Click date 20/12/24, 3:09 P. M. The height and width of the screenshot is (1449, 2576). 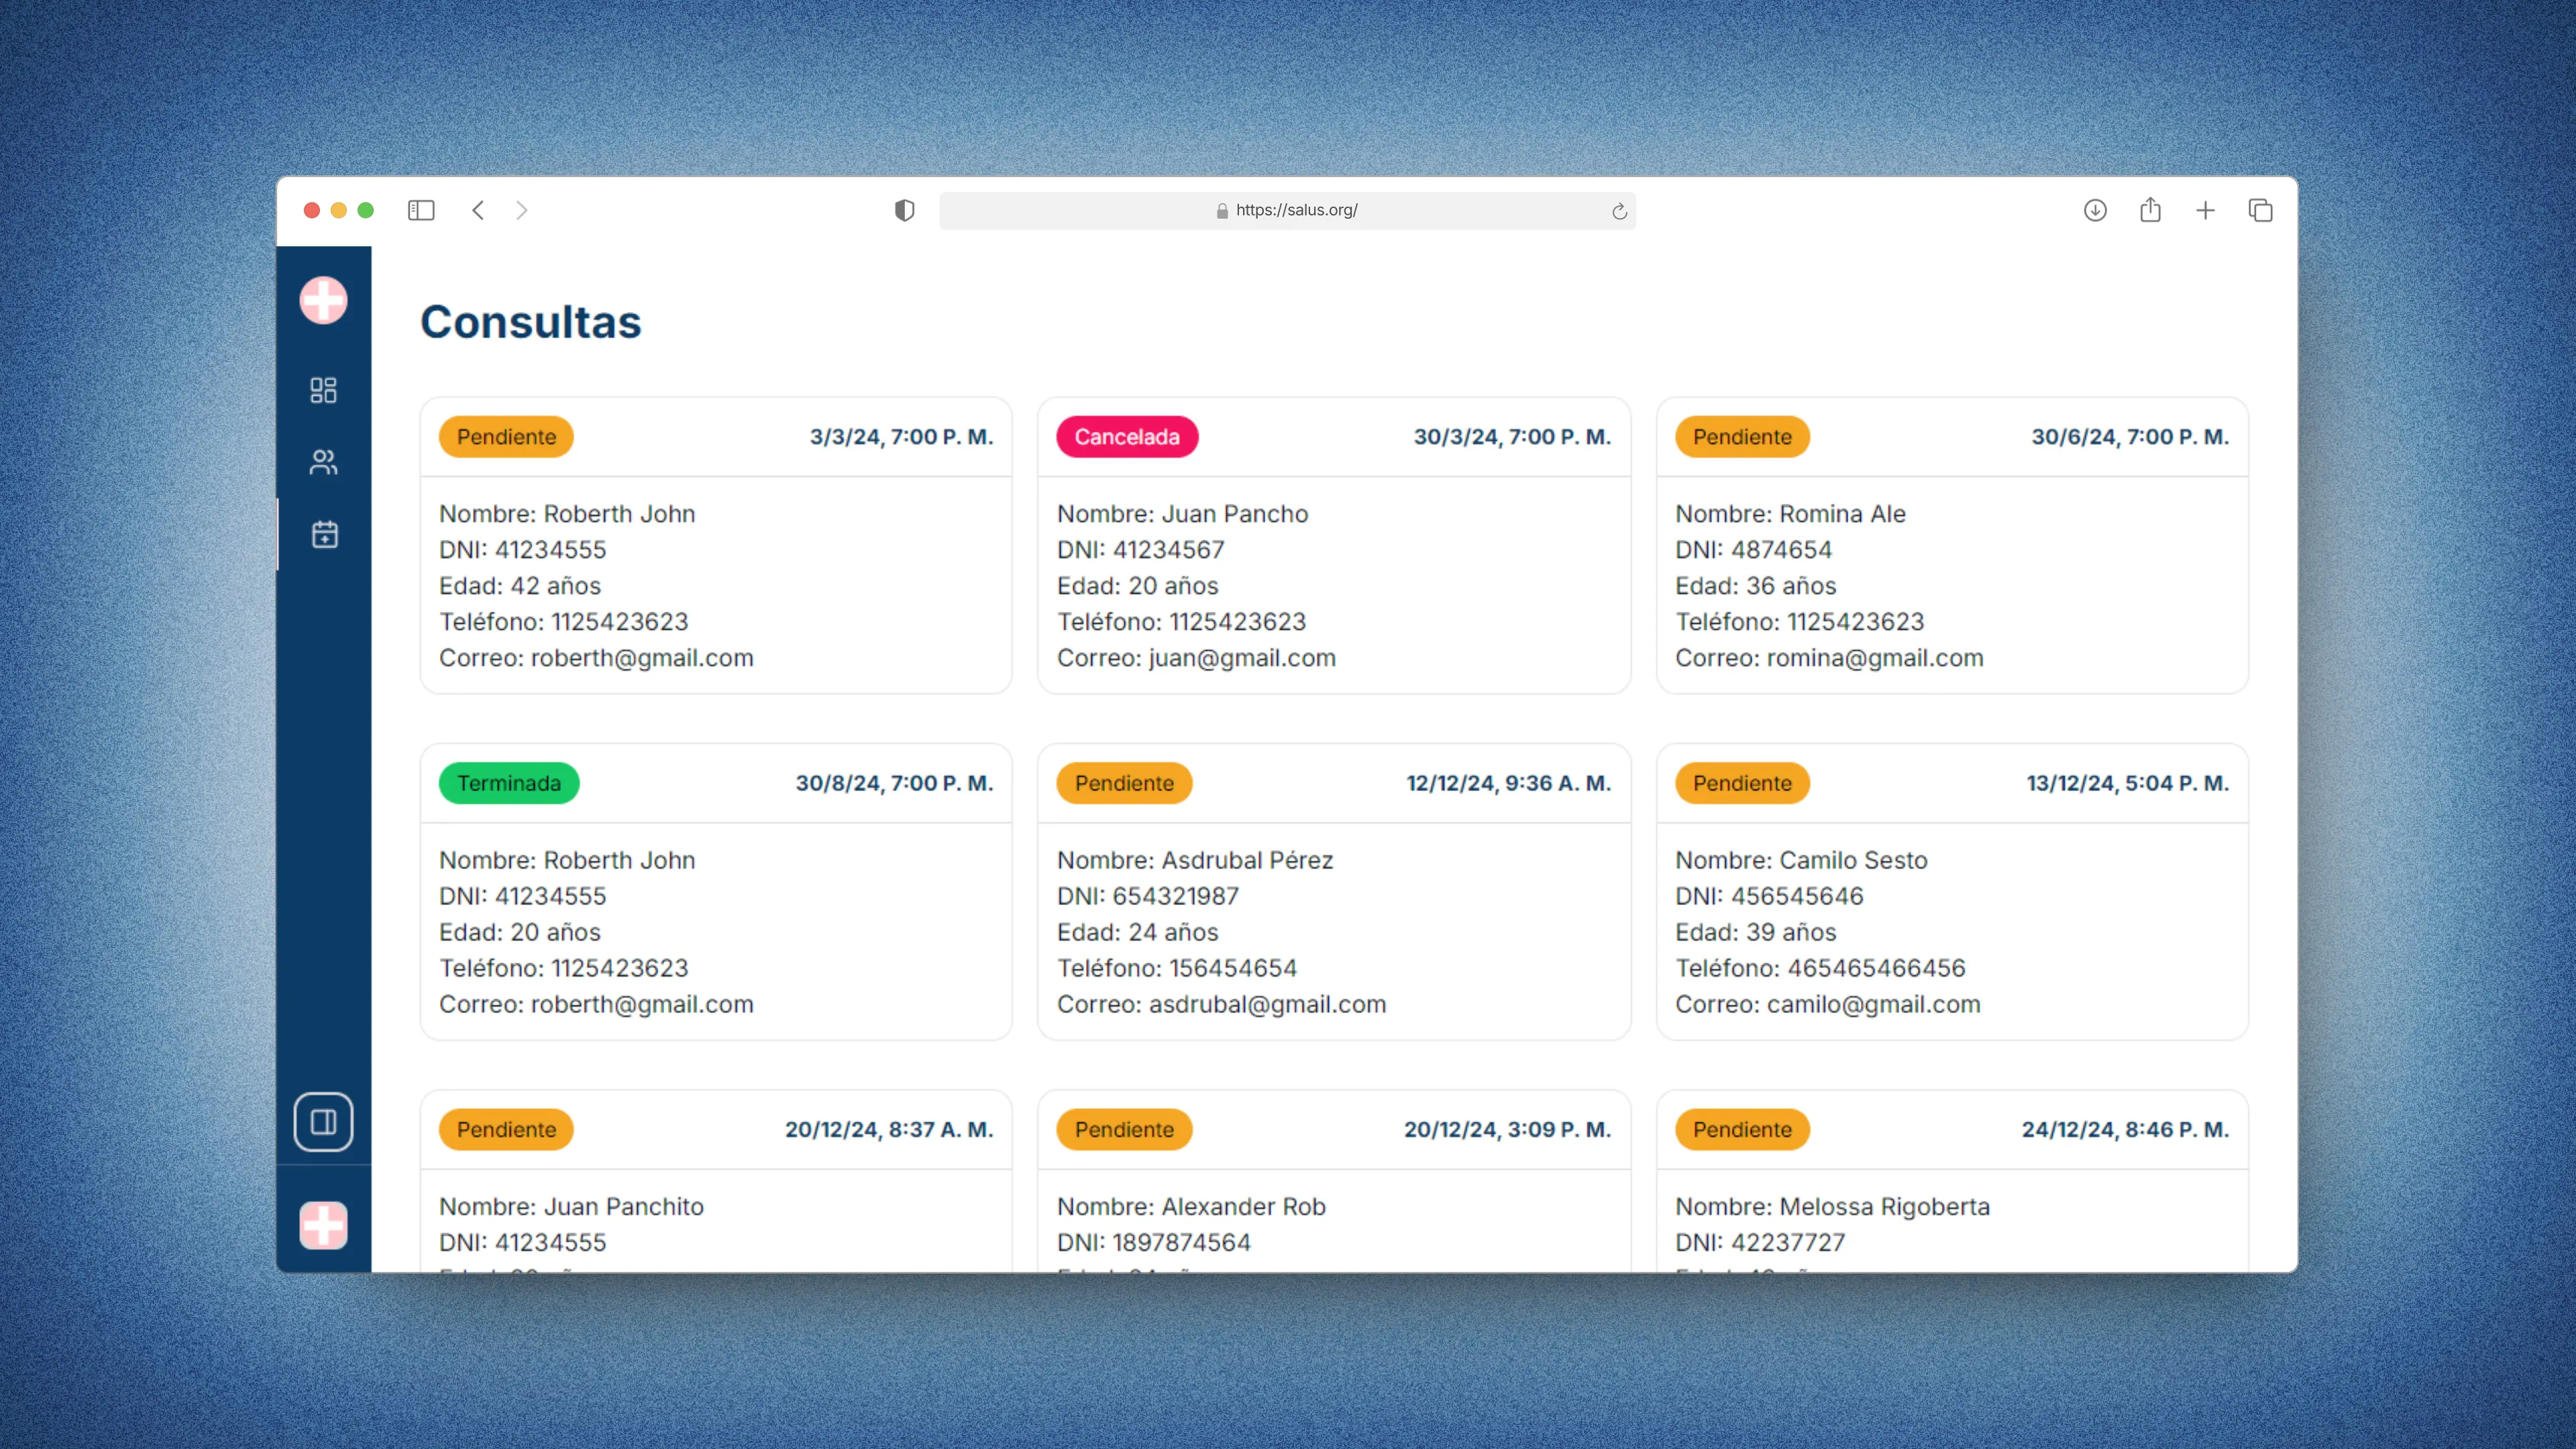click(1508, 1129)
